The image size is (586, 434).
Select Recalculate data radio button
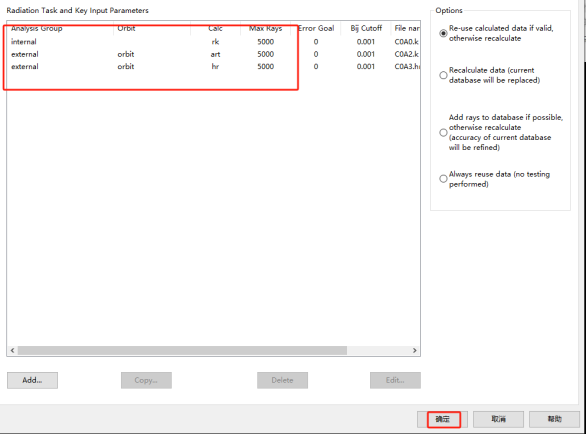[x=443, y=75]
